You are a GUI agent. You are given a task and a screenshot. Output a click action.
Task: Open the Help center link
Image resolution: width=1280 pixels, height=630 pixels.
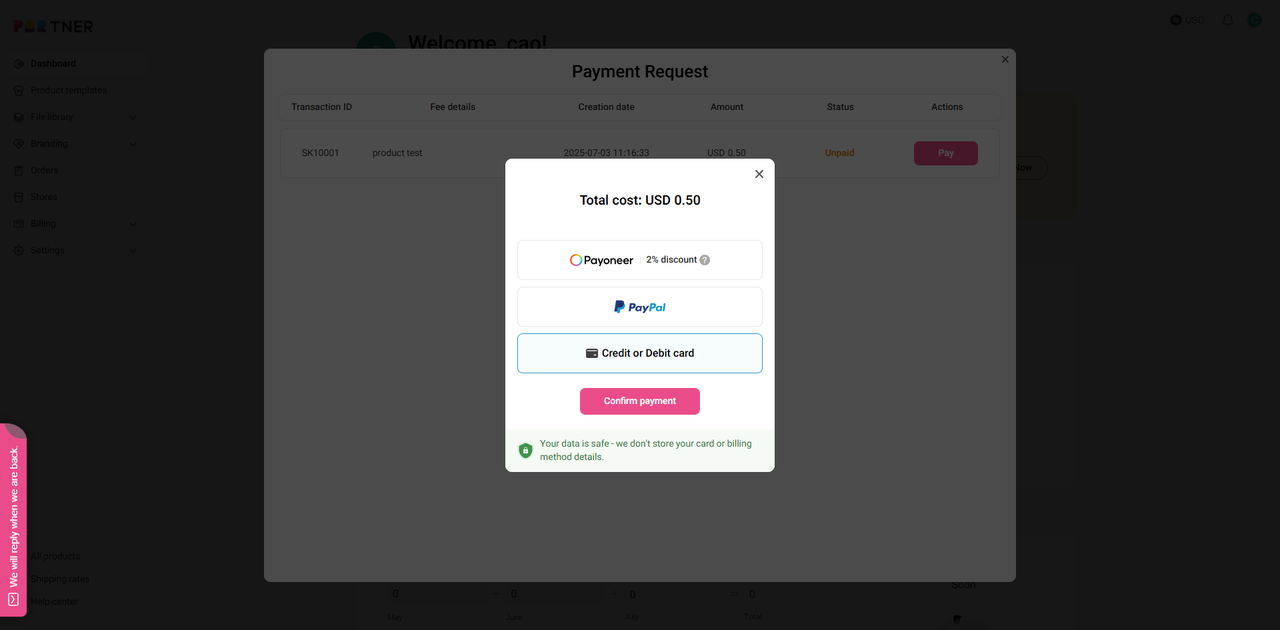pos(54,602)
